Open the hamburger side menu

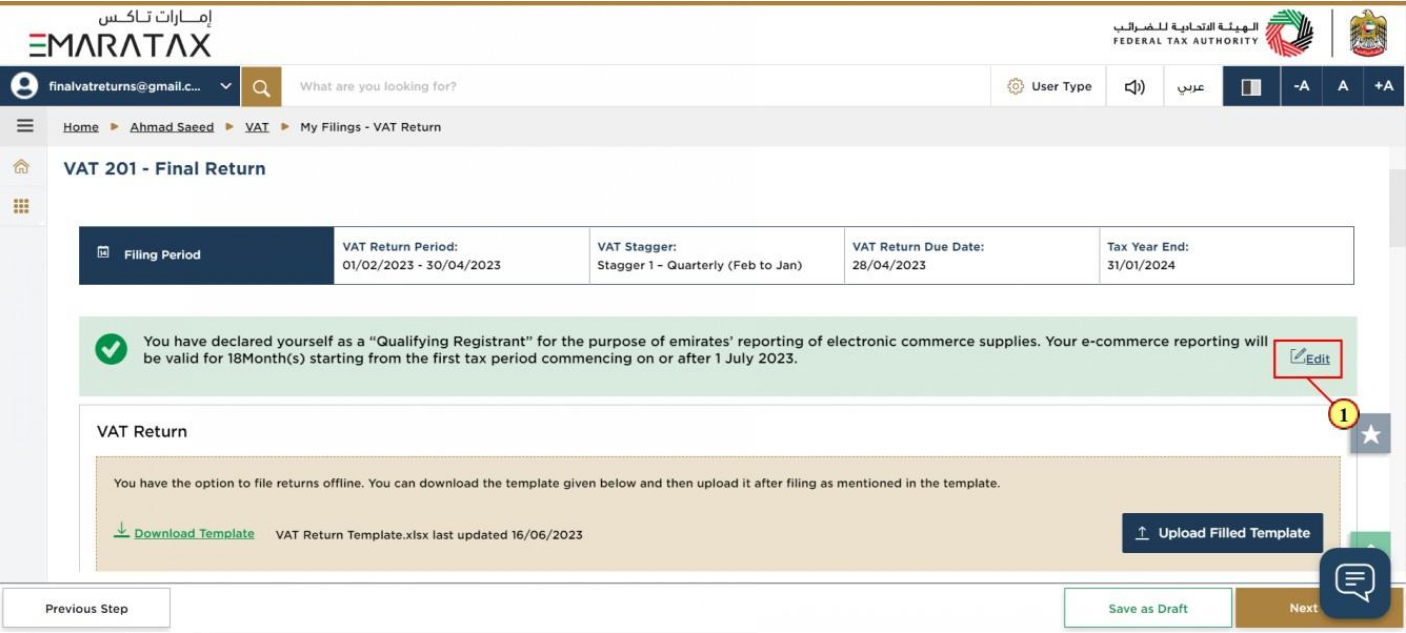[25, 126]
